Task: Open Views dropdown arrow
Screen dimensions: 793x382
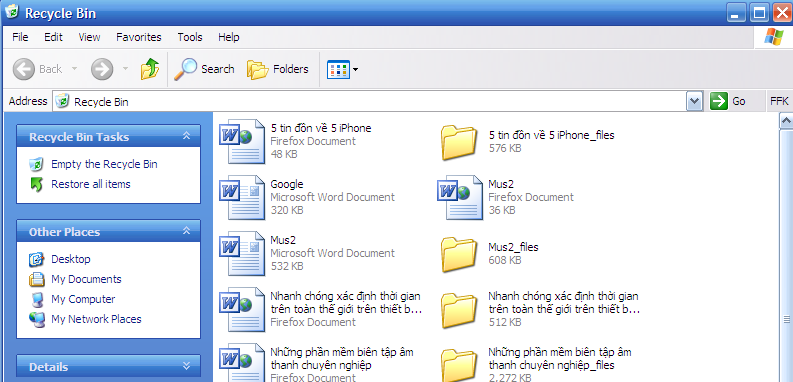Action: tap(355, 69)
